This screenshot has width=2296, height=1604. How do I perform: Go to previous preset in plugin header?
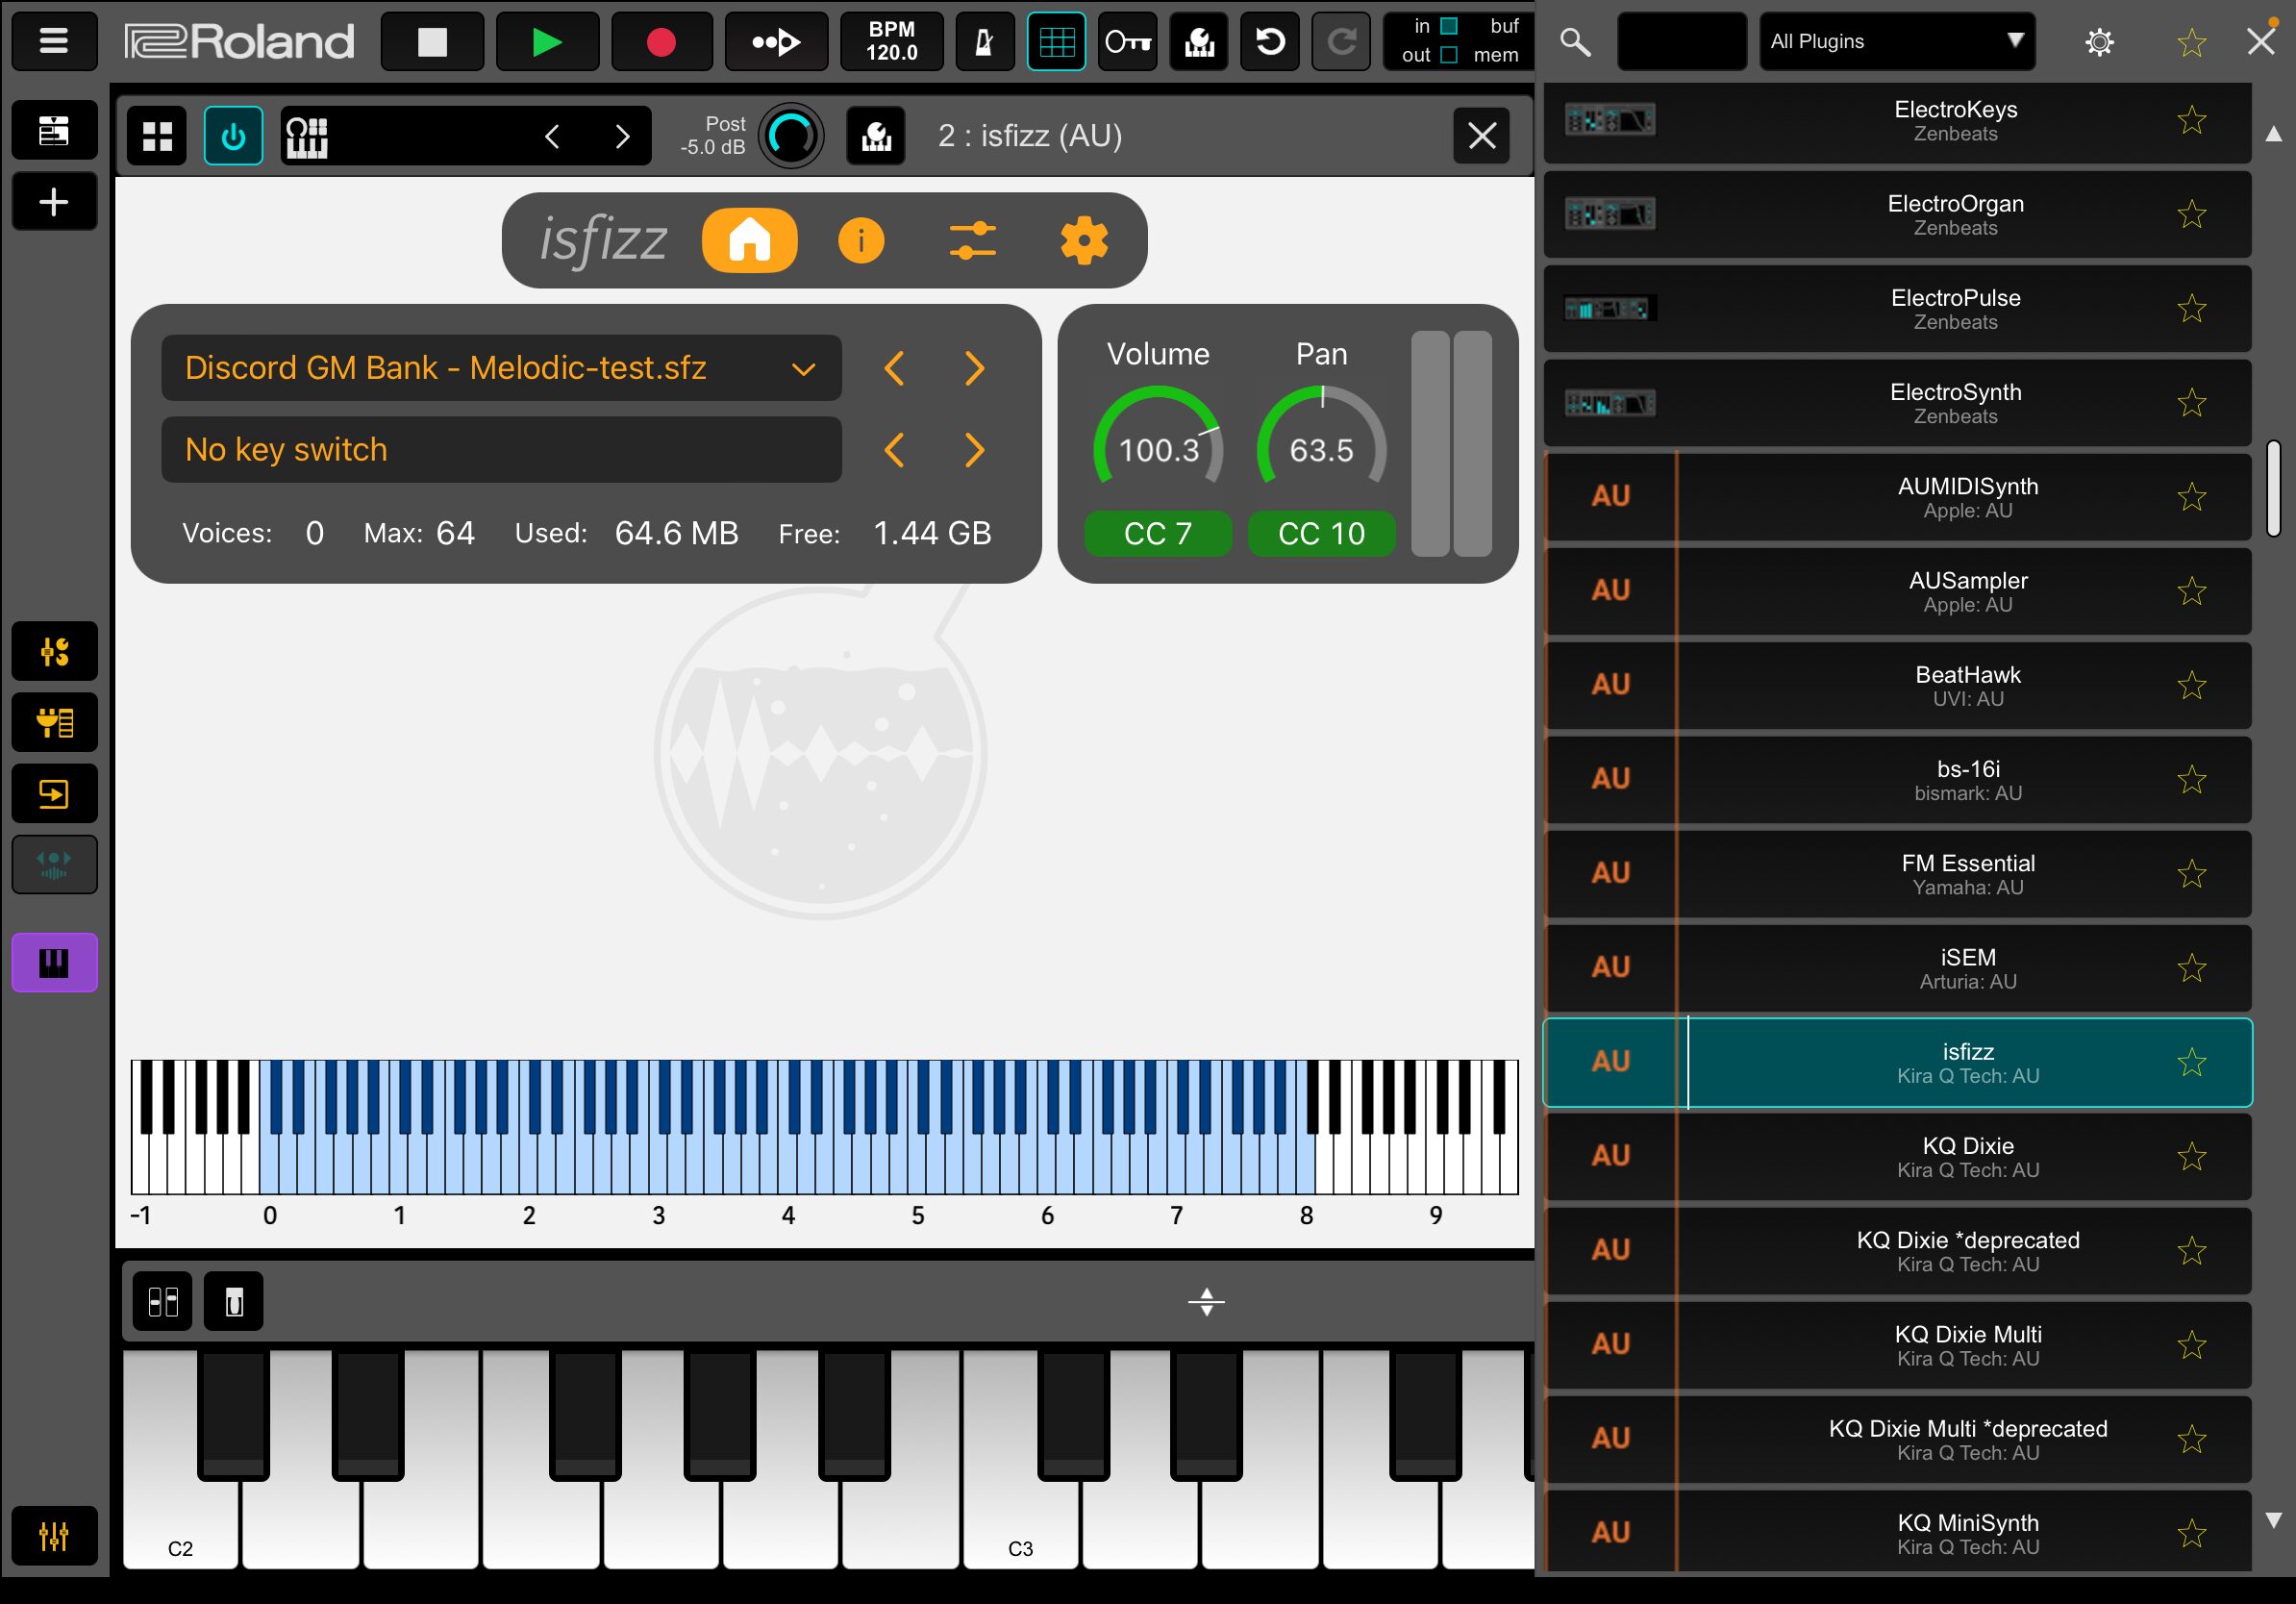(552, 135)
